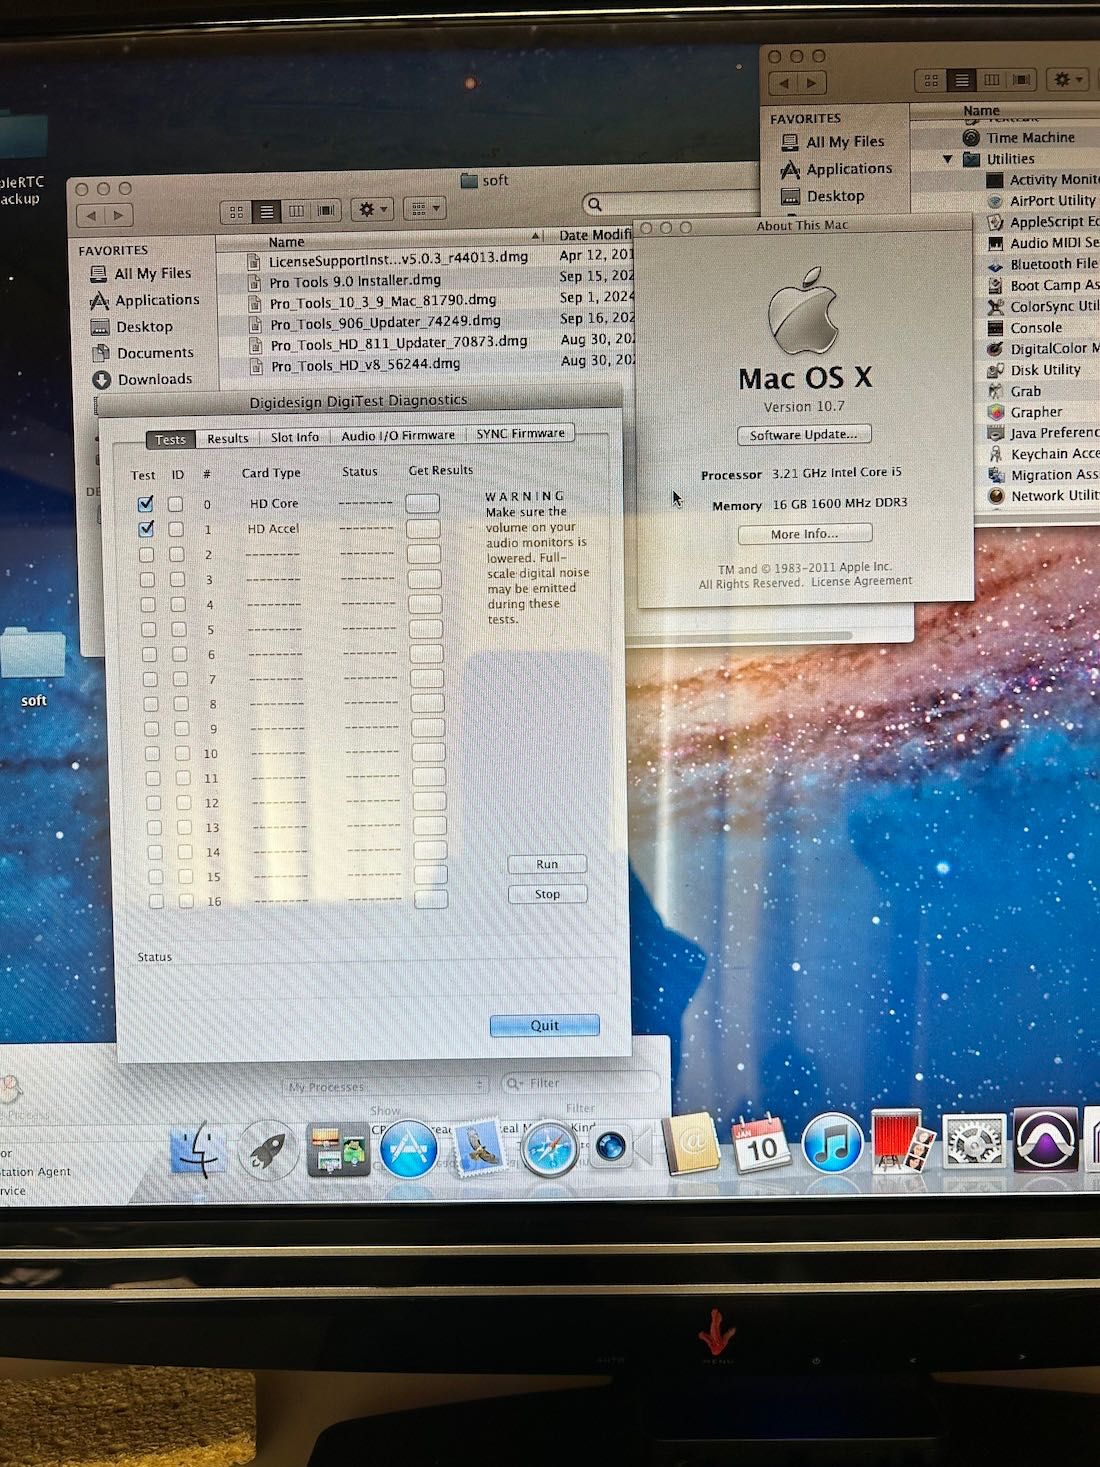Open the SYNC Firmware tab

(x=520, y=433)
